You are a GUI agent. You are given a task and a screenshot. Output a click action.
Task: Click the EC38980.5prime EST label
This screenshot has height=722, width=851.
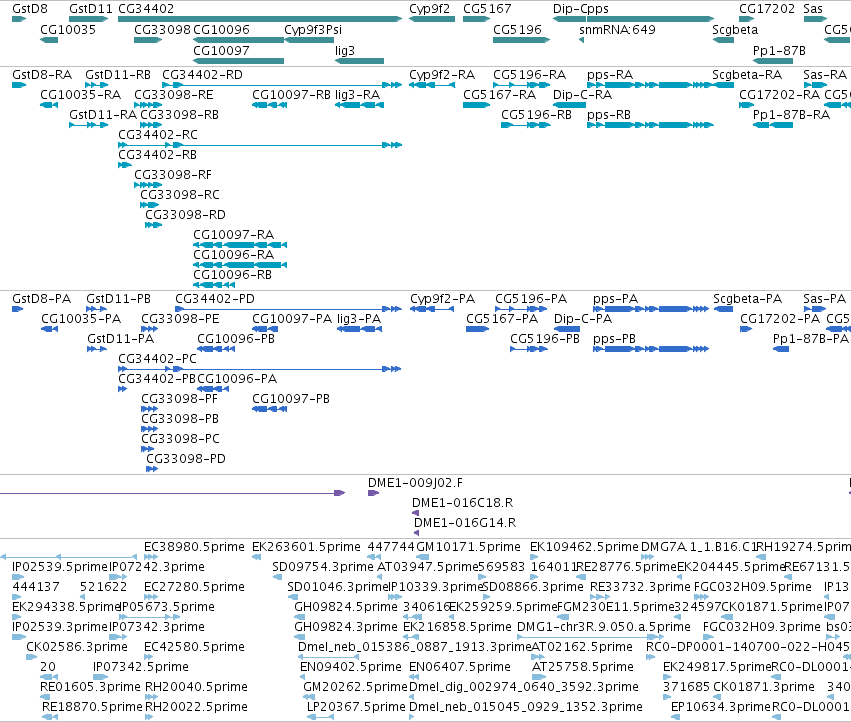click(194, 547)
